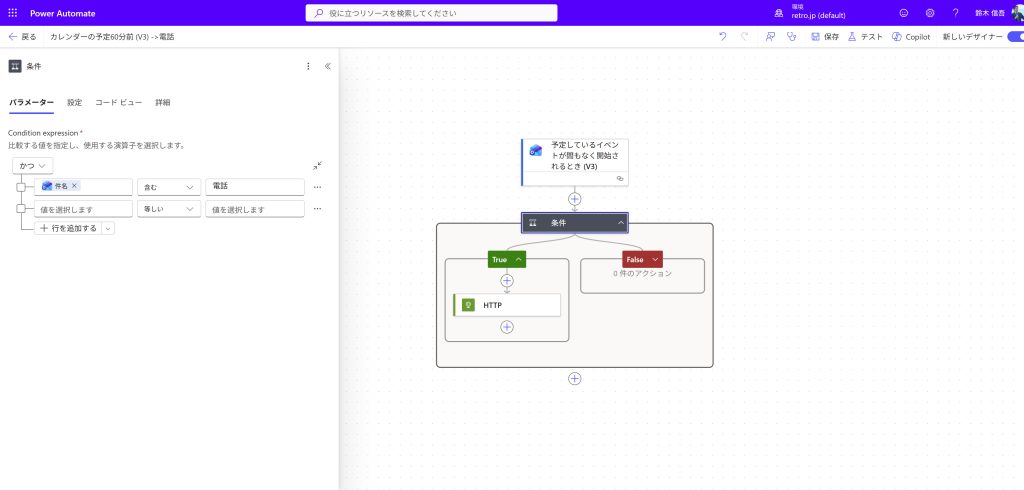1024x490 pixels.
Task: Open the flow checker stethoscope icon
Action: point(791,37)
